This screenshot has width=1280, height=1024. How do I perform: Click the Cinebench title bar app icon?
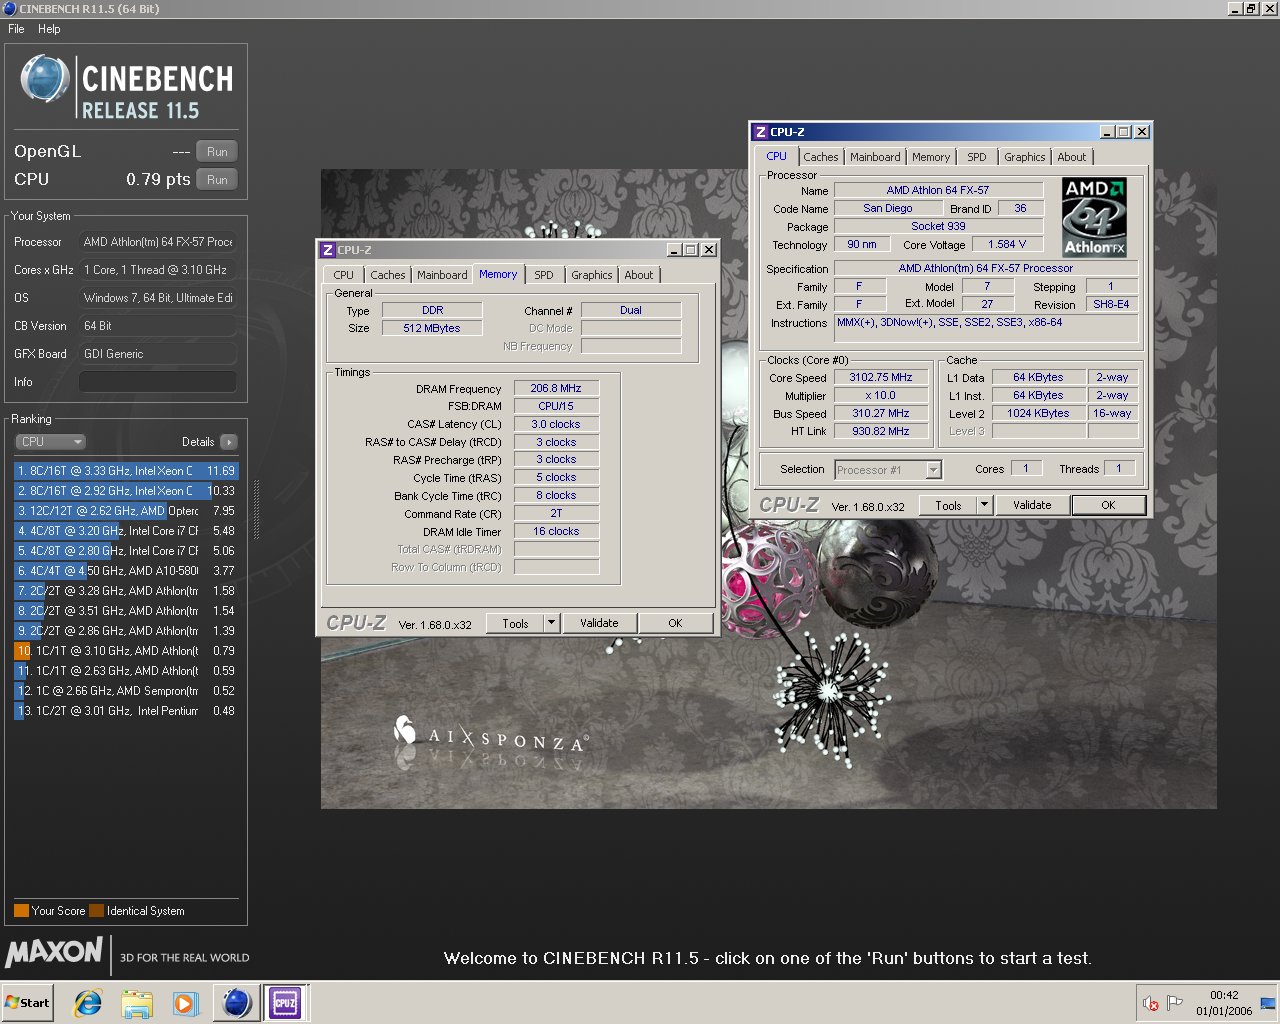[9, 8]
